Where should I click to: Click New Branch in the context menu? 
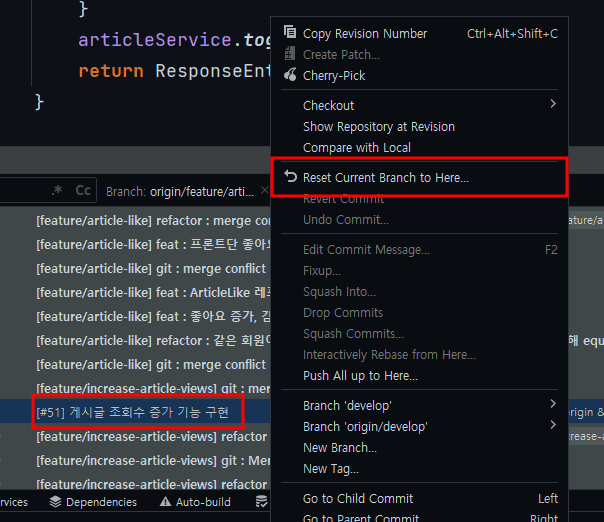[x=339, y=447]
